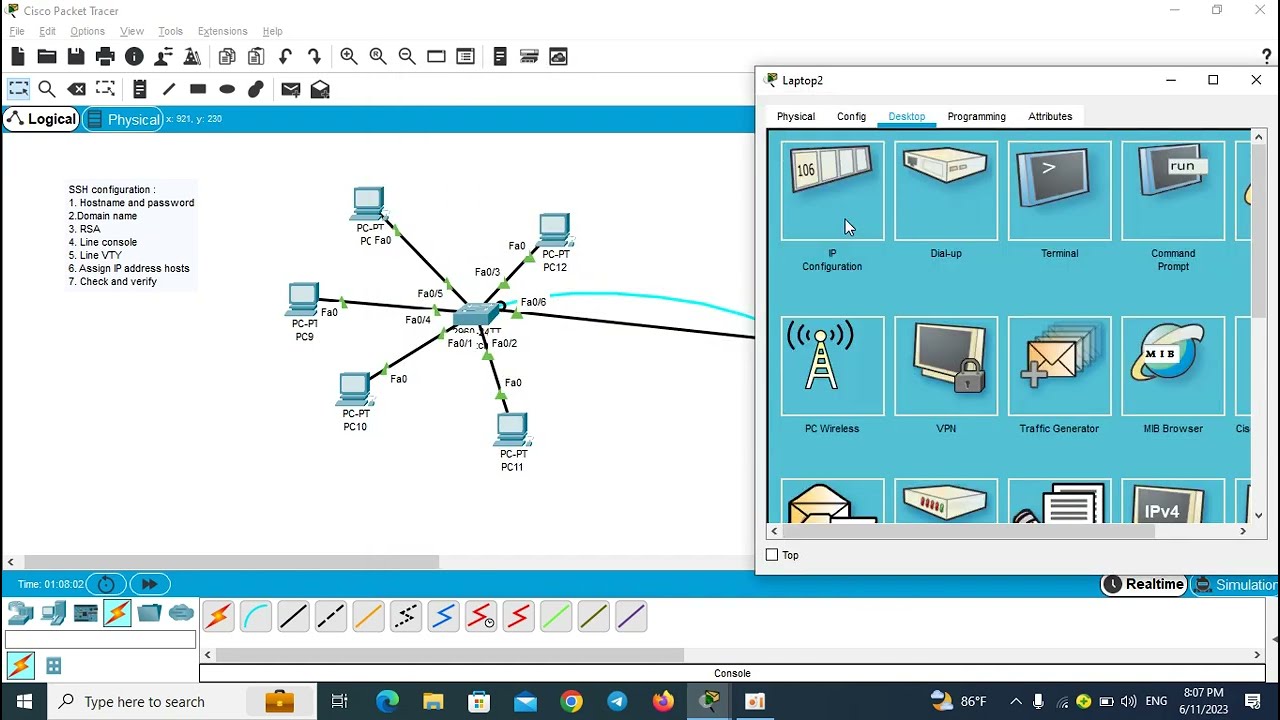Select the console cable connection
The image size is (1280, 720).
(256, 617)
